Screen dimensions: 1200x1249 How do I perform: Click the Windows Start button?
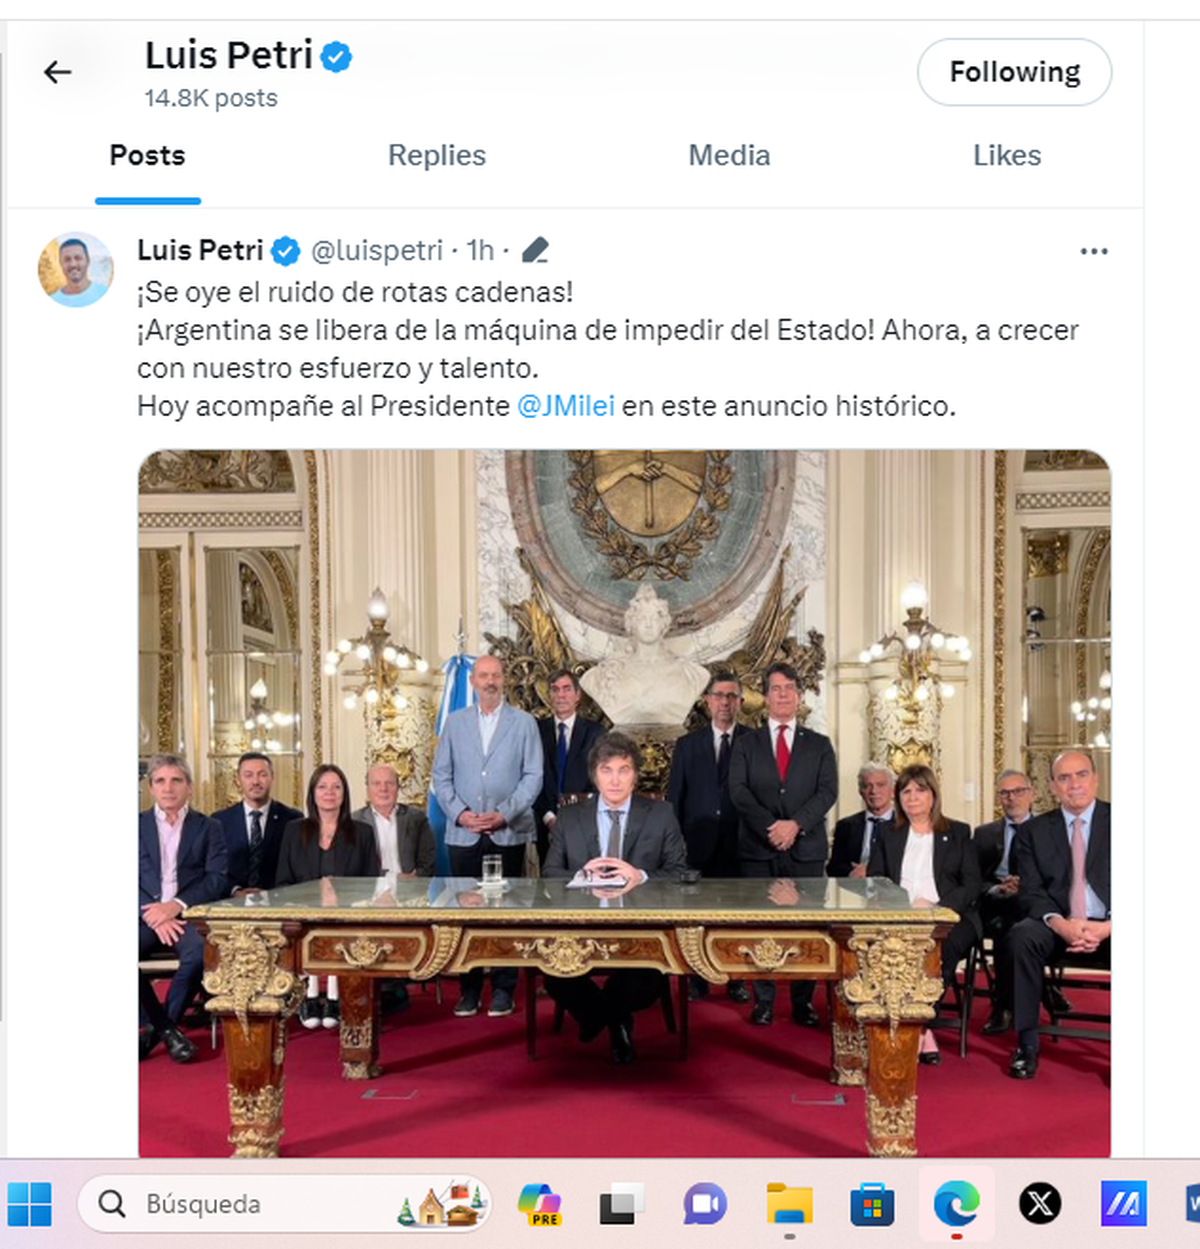(x=30, y=1204)
